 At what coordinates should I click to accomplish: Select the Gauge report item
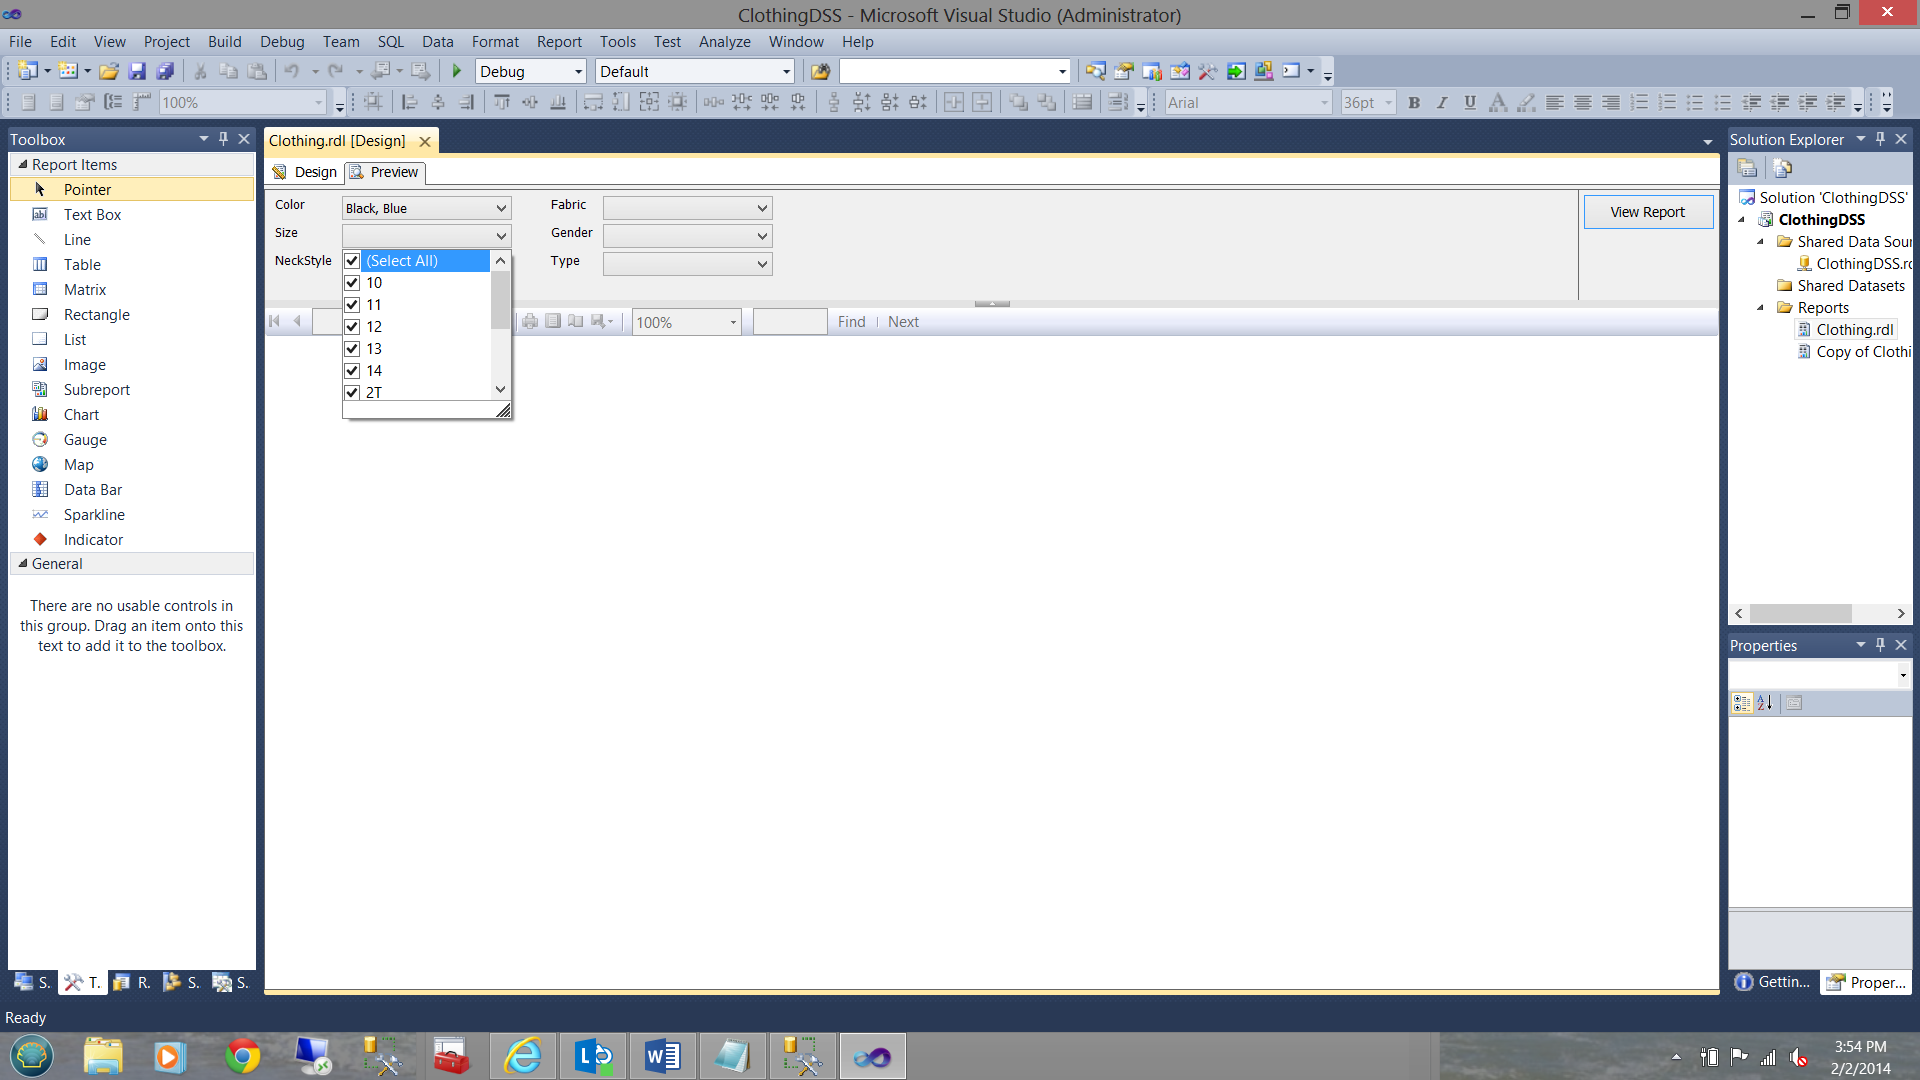(x=85, y=440)
